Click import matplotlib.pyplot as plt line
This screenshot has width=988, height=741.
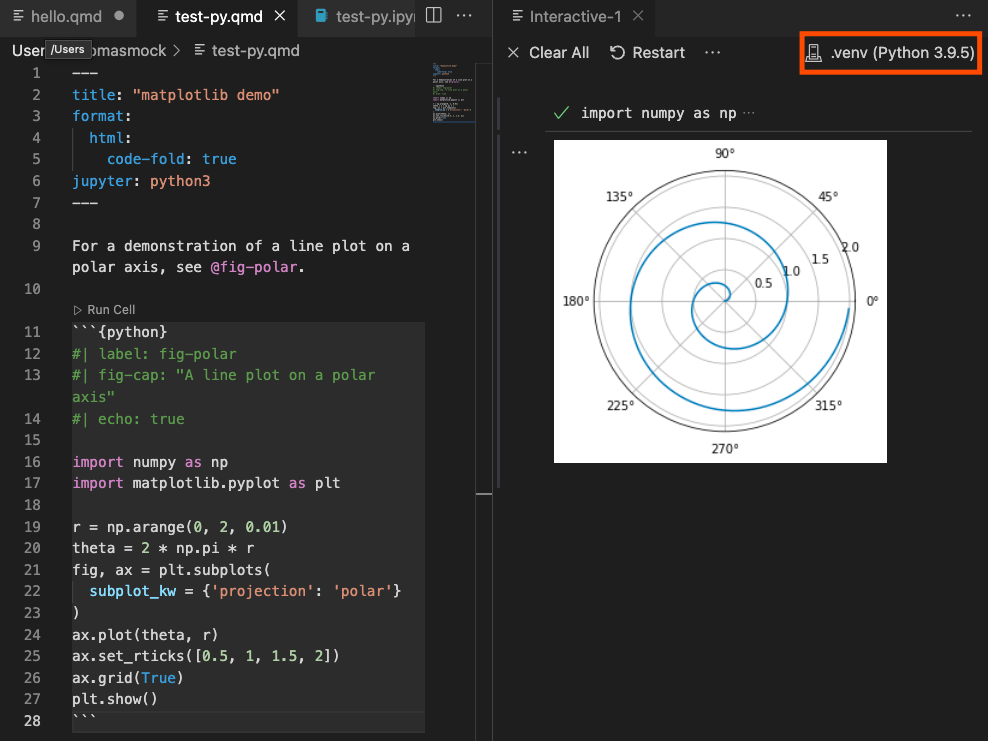[206, 483]
